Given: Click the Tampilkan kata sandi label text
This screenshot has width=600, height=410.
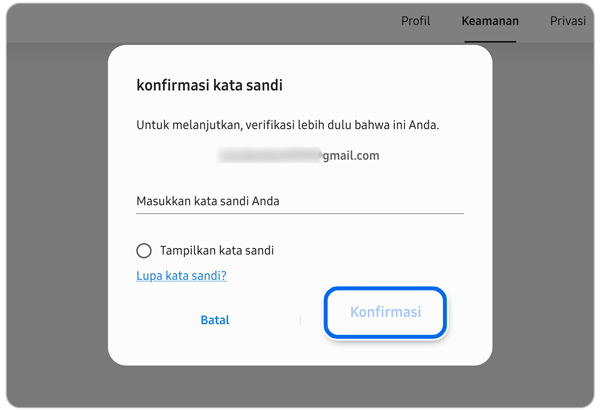Looking at the screenshot, I should point(217,251).
